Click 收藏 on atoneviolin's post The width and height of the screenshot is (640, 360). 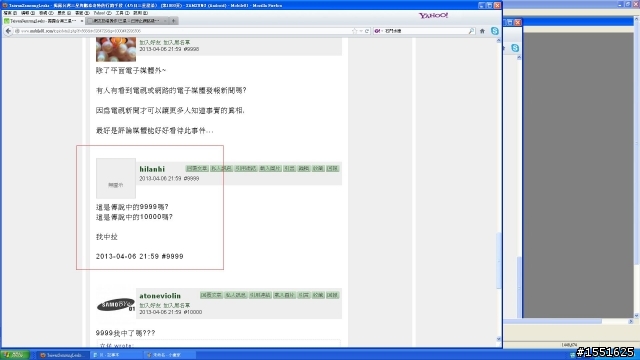(318, 295)
